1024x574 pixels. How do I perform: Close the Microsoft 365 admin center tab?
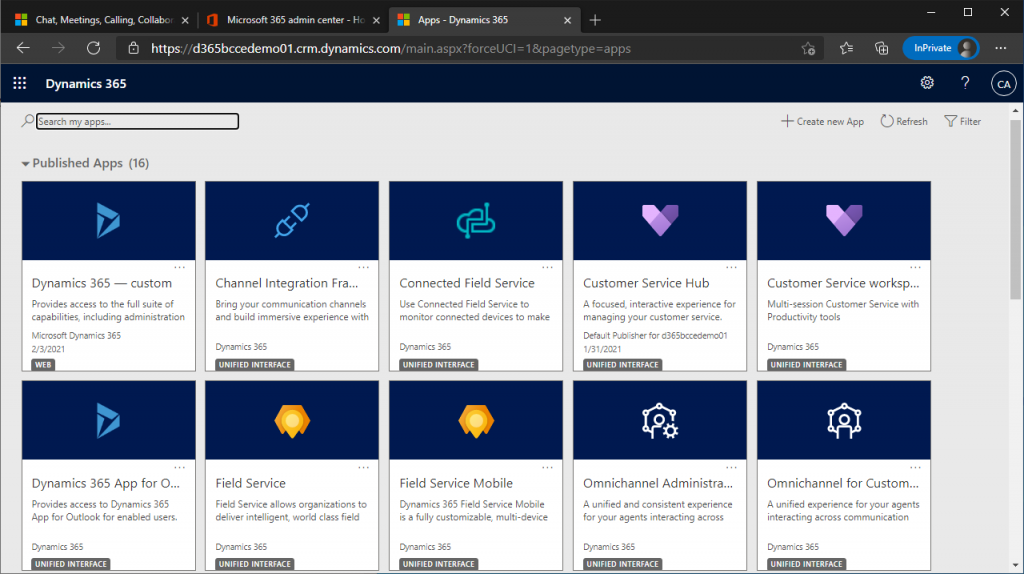[x=376, y=20]
